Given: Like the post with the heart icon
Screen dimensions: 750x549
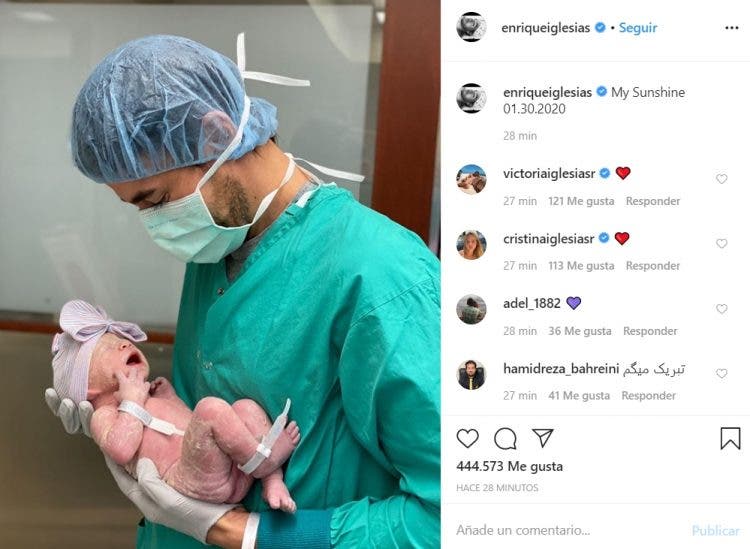Looking at the screenshot, I should (467, 438).
